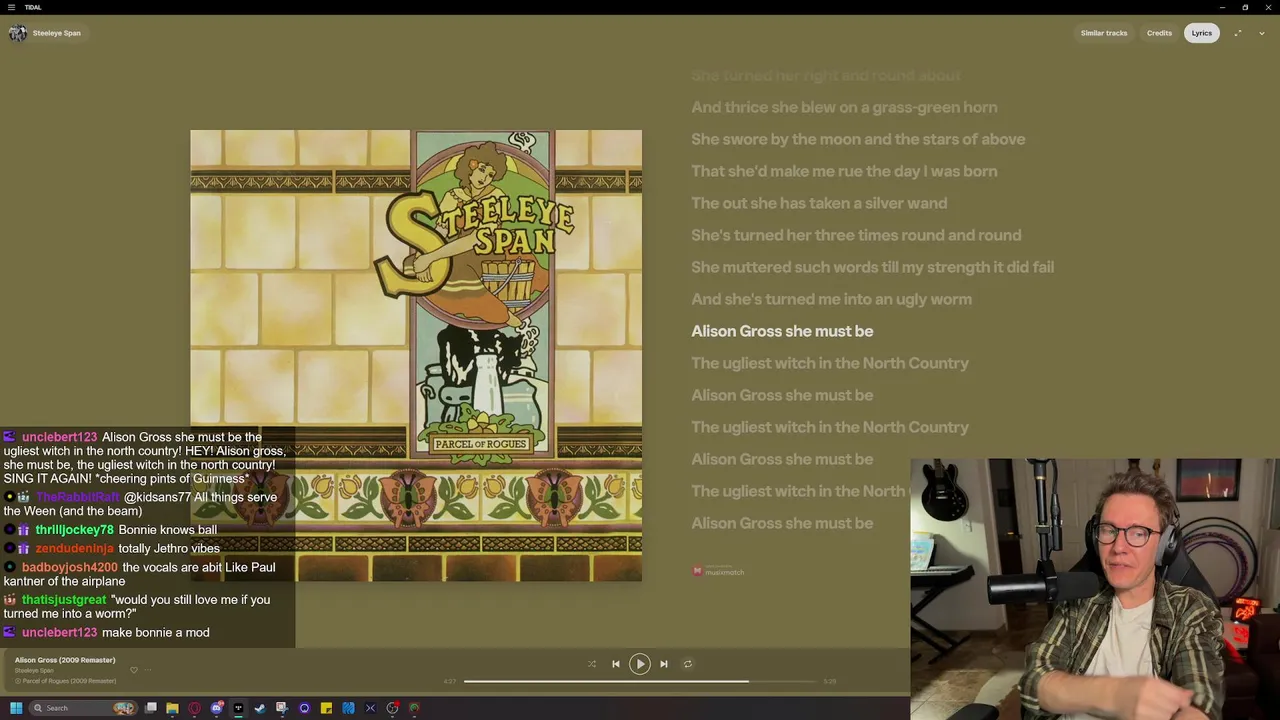Image resolution: width=1280 pixels, height=720 pixels.
Task: Click the 4:27 elapsed time label
Action: (450, 681)
